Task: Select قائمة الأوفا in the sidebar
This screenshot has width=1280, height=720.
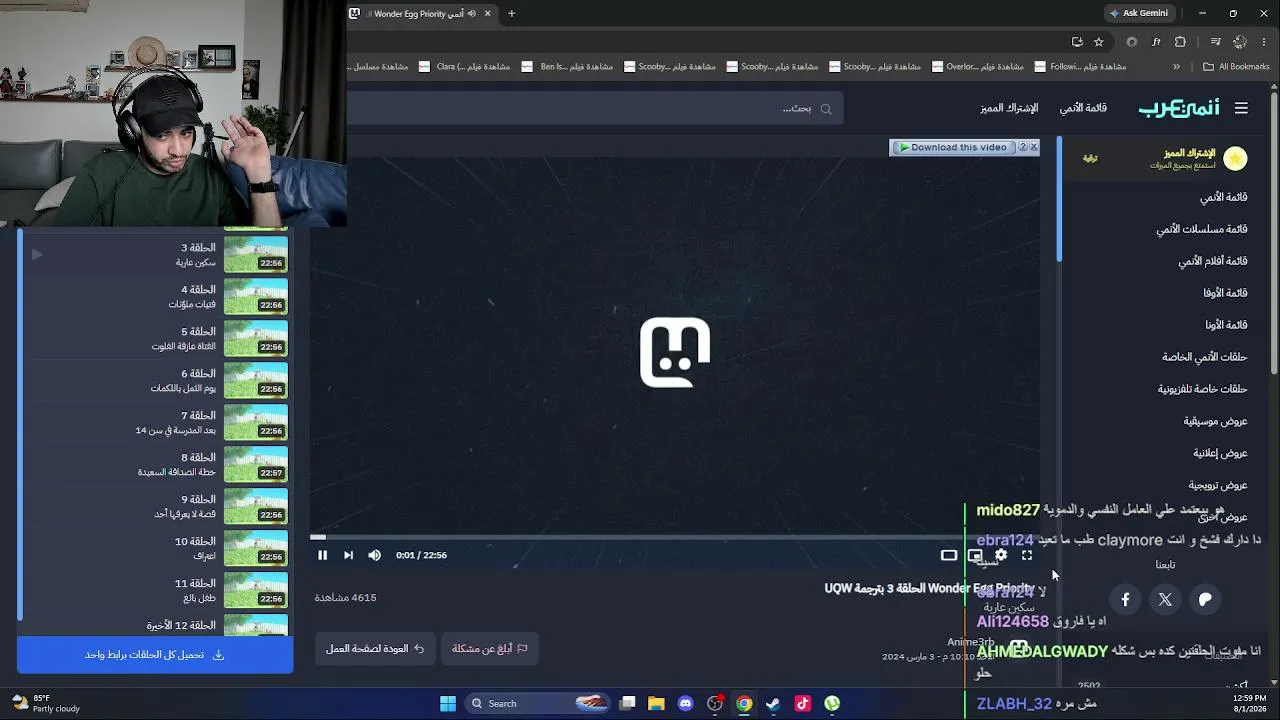Action: 1225,293
